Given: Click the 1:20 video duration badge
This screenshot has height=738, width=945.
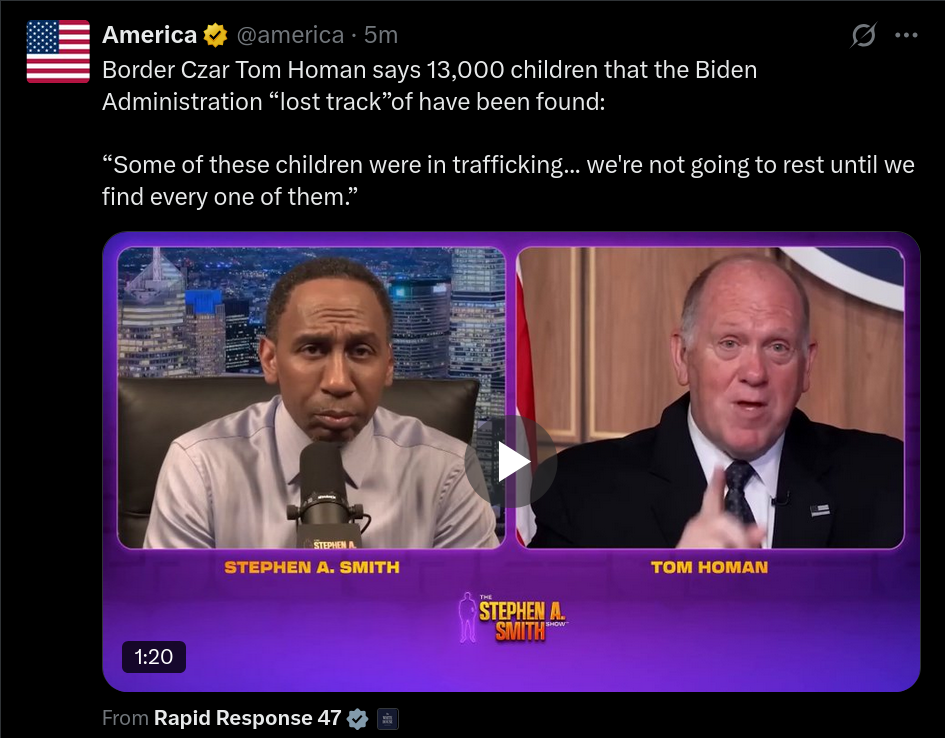Looking at the screenshot, I should pos(154,657).
